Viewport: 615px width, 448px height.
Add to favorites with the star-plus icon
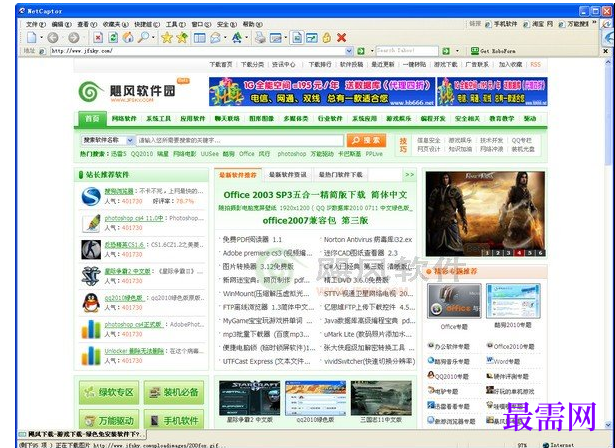coord(182,38)
